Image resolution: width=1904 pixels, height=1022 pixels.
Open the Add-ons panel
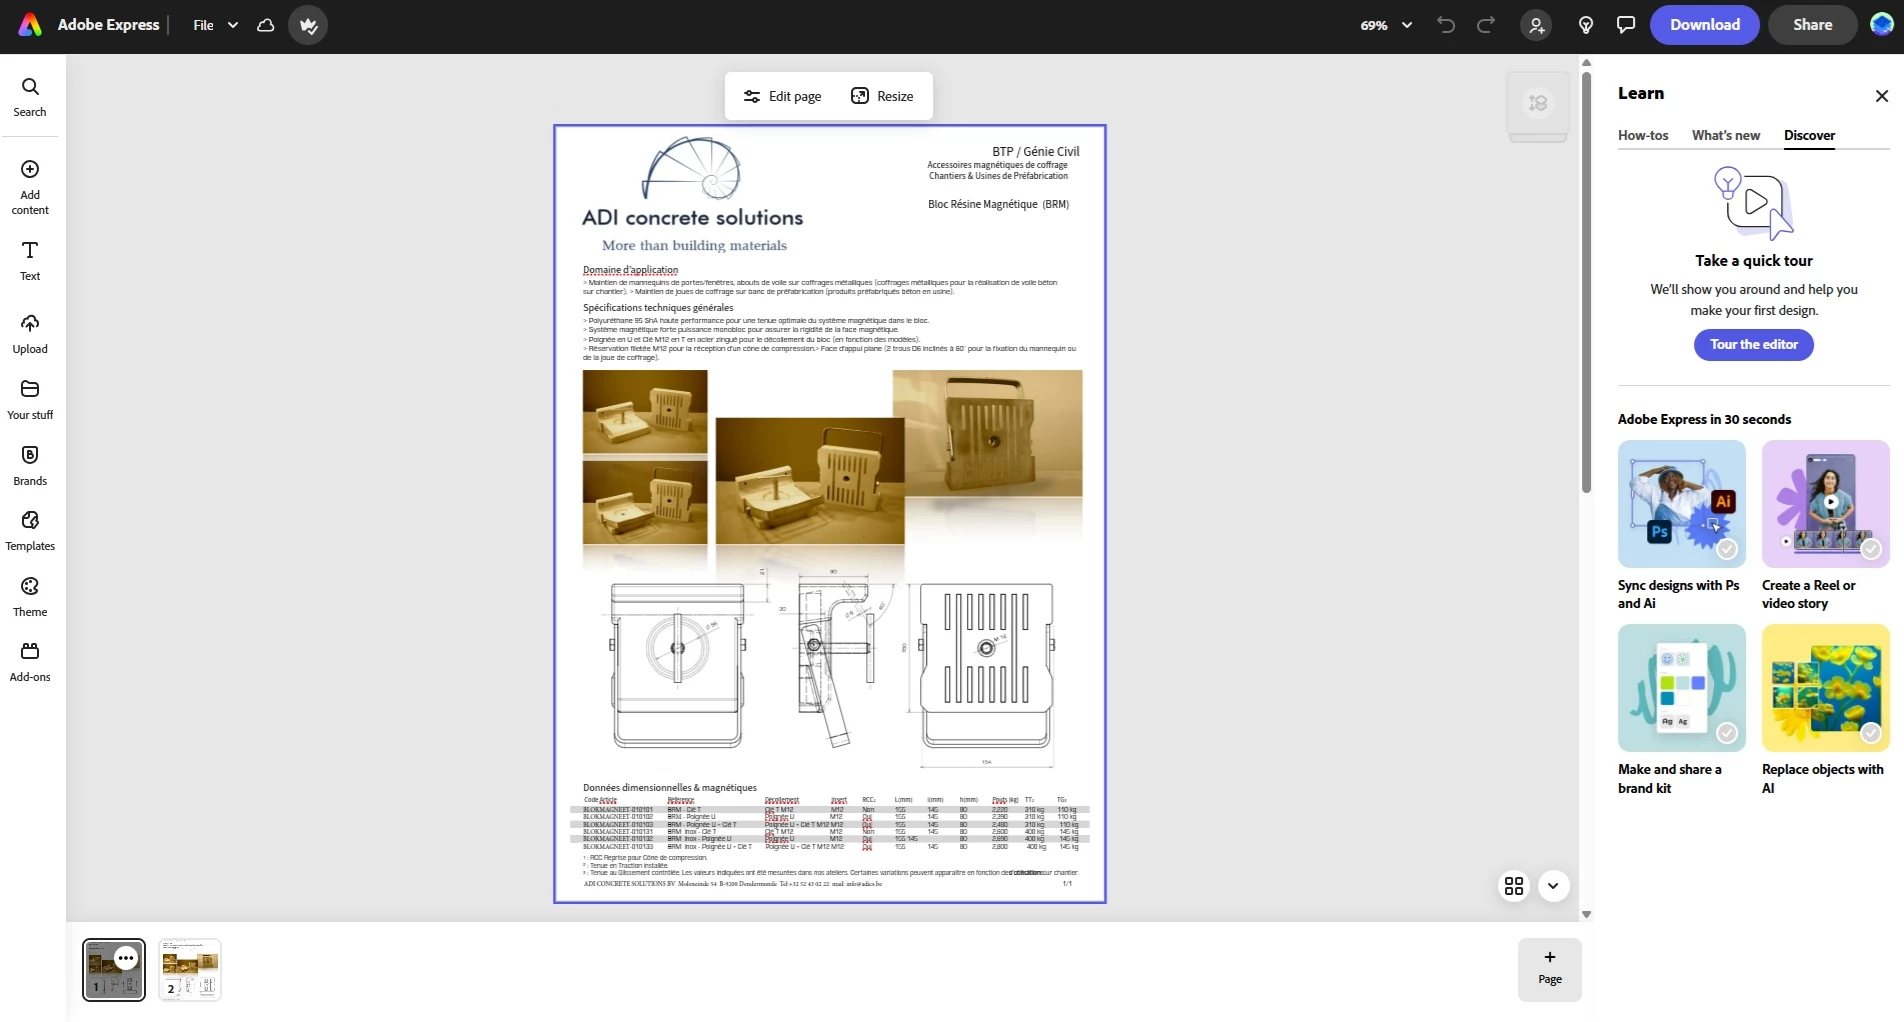click(x=30, y=662)
